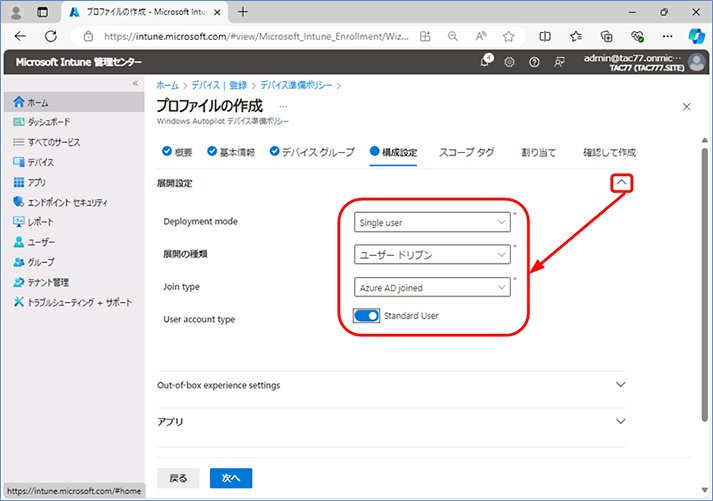Open the deployment type dropdown showing ユーザー ドリブン
This screenshot has height=501, width=713.
coord(432,255)
